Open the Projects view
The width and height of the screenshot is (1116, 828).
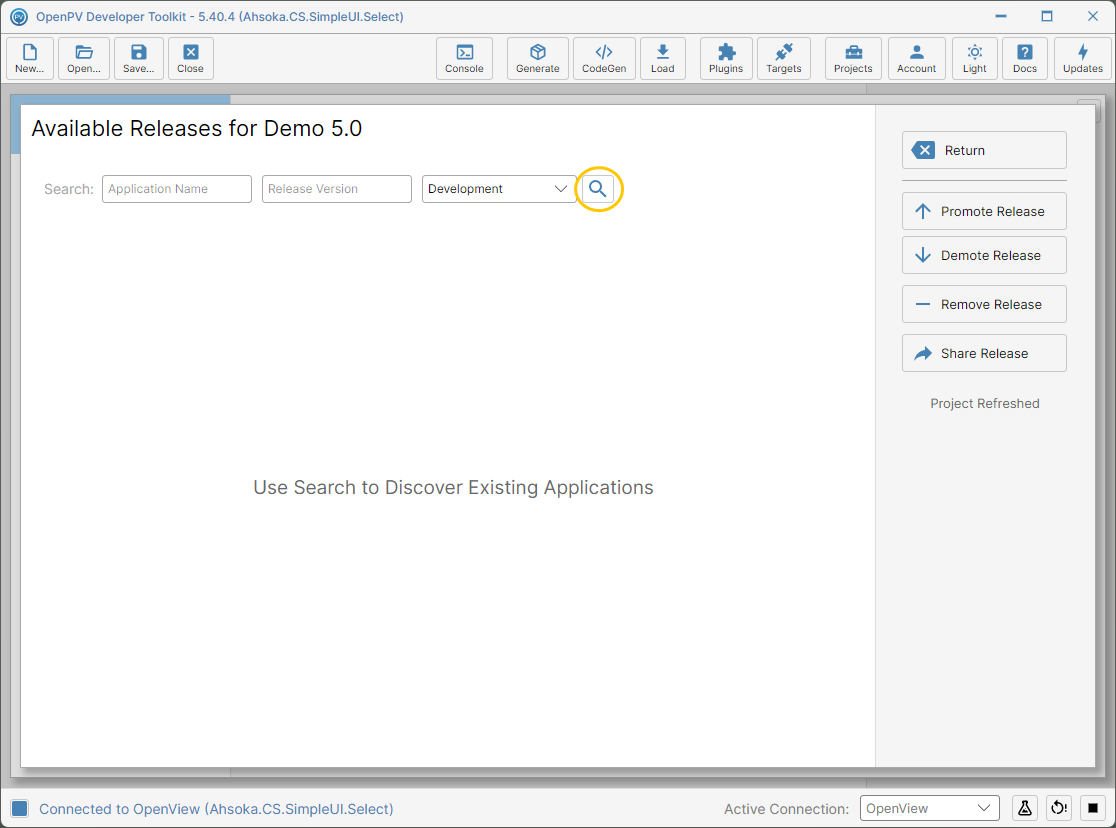853,58
